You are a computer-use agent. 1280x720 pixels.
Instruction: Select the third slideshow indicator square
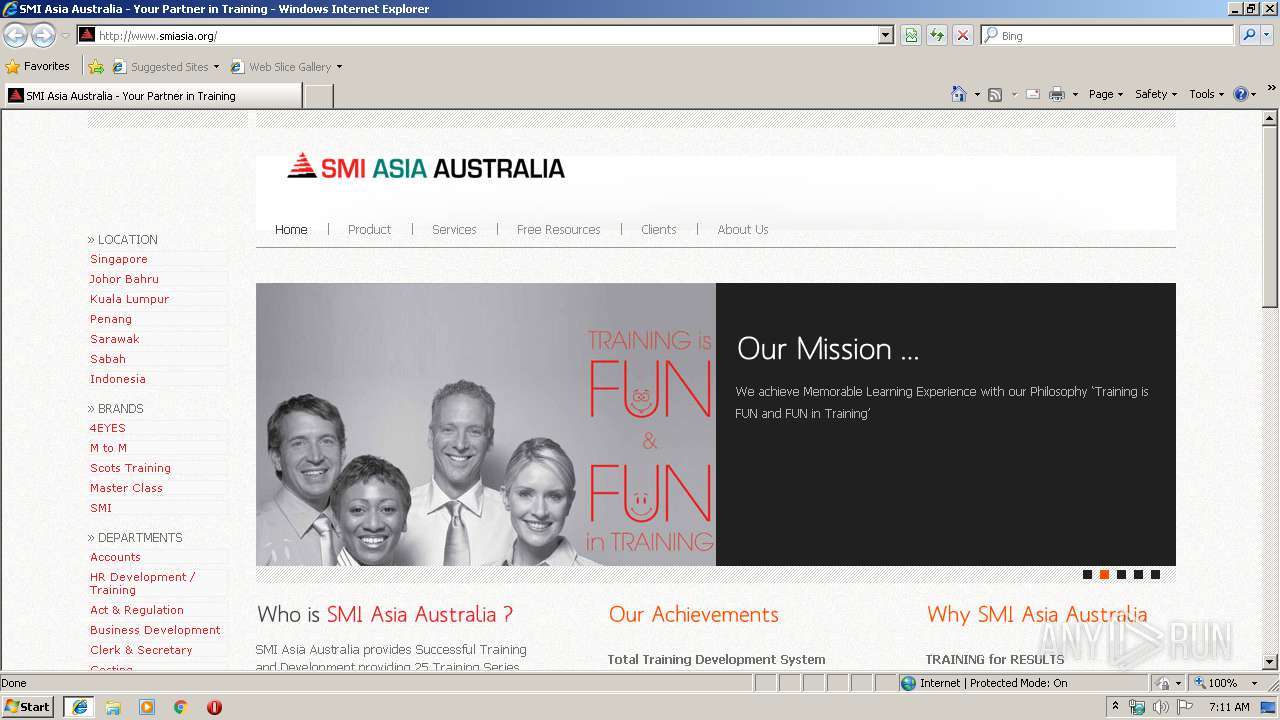click(1121, 574)
